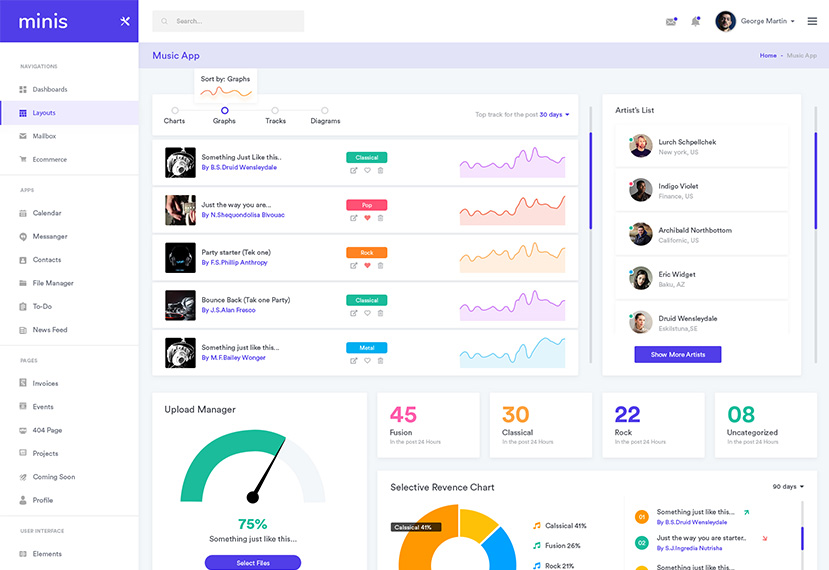Follow the Home breadcrumb link
Screen dimensions: 829x570
767,56
